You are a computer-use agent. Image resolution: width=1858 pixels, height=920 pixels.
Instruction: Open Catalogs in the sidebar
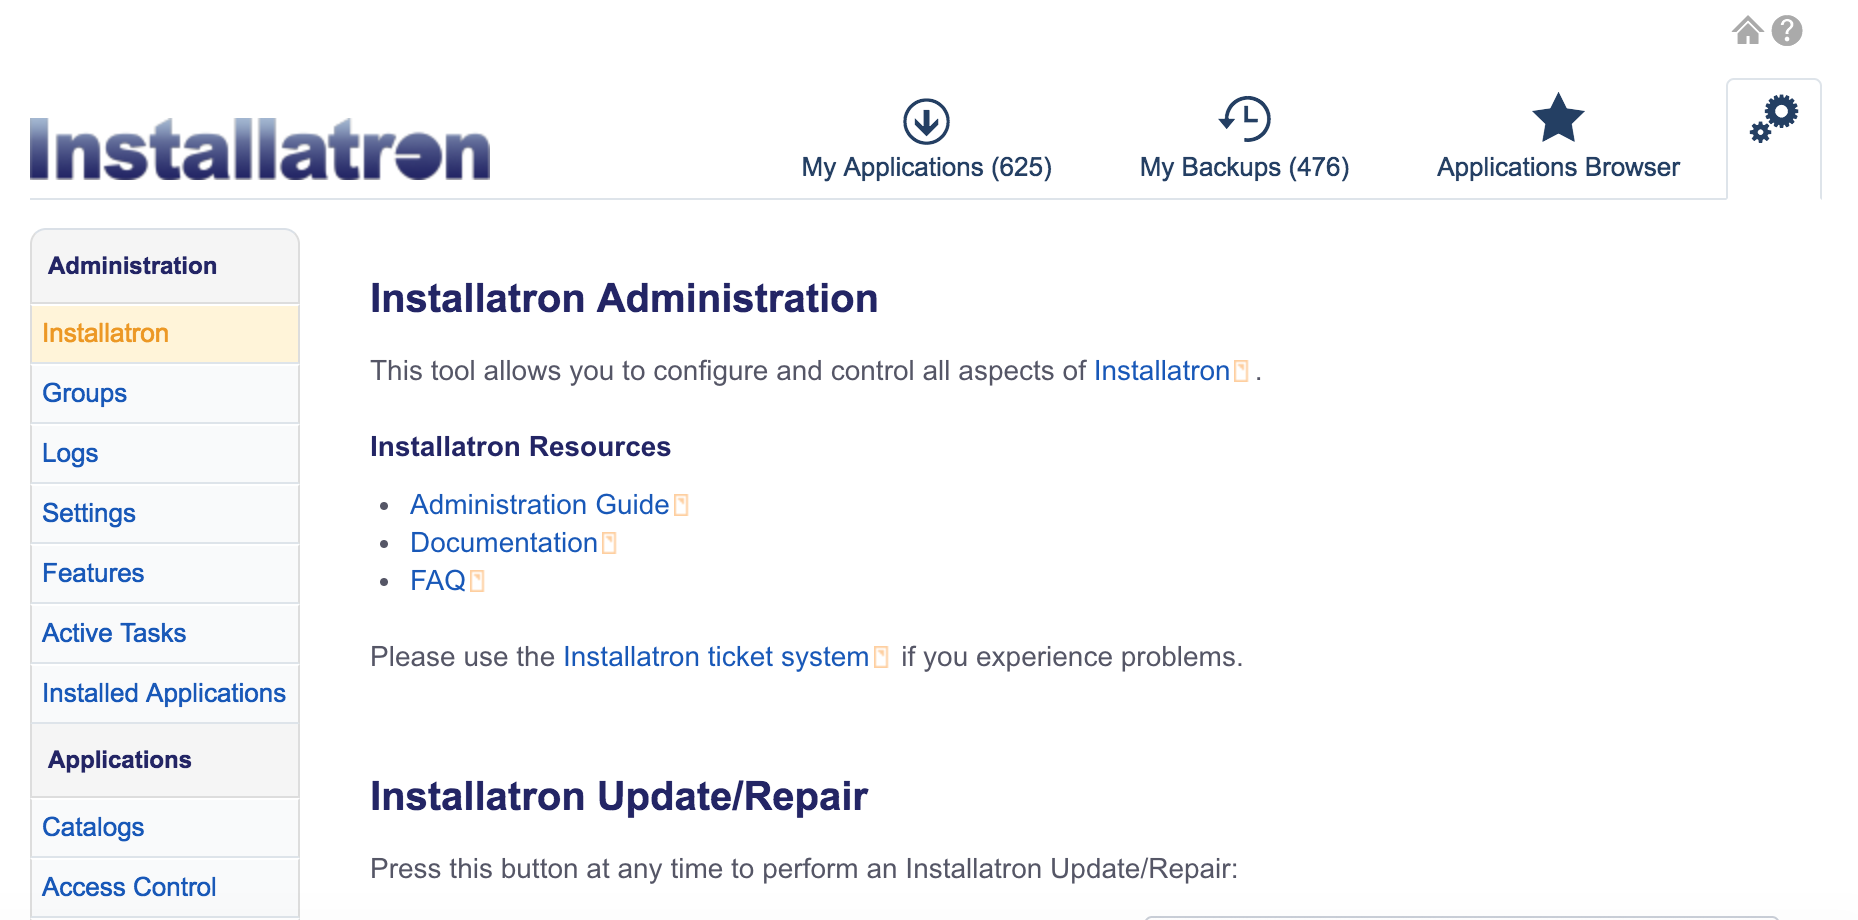click(165, 827)
